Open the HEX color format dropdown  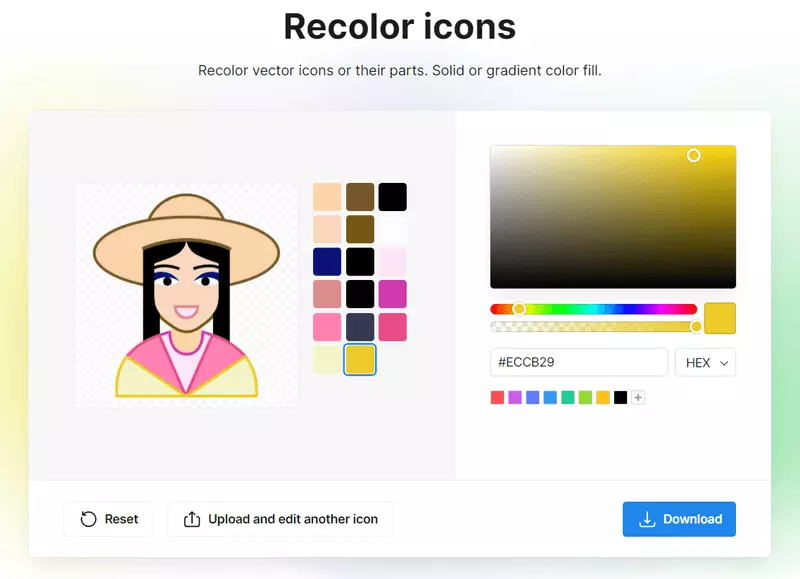pyautogui.click(x=706, y=363)
